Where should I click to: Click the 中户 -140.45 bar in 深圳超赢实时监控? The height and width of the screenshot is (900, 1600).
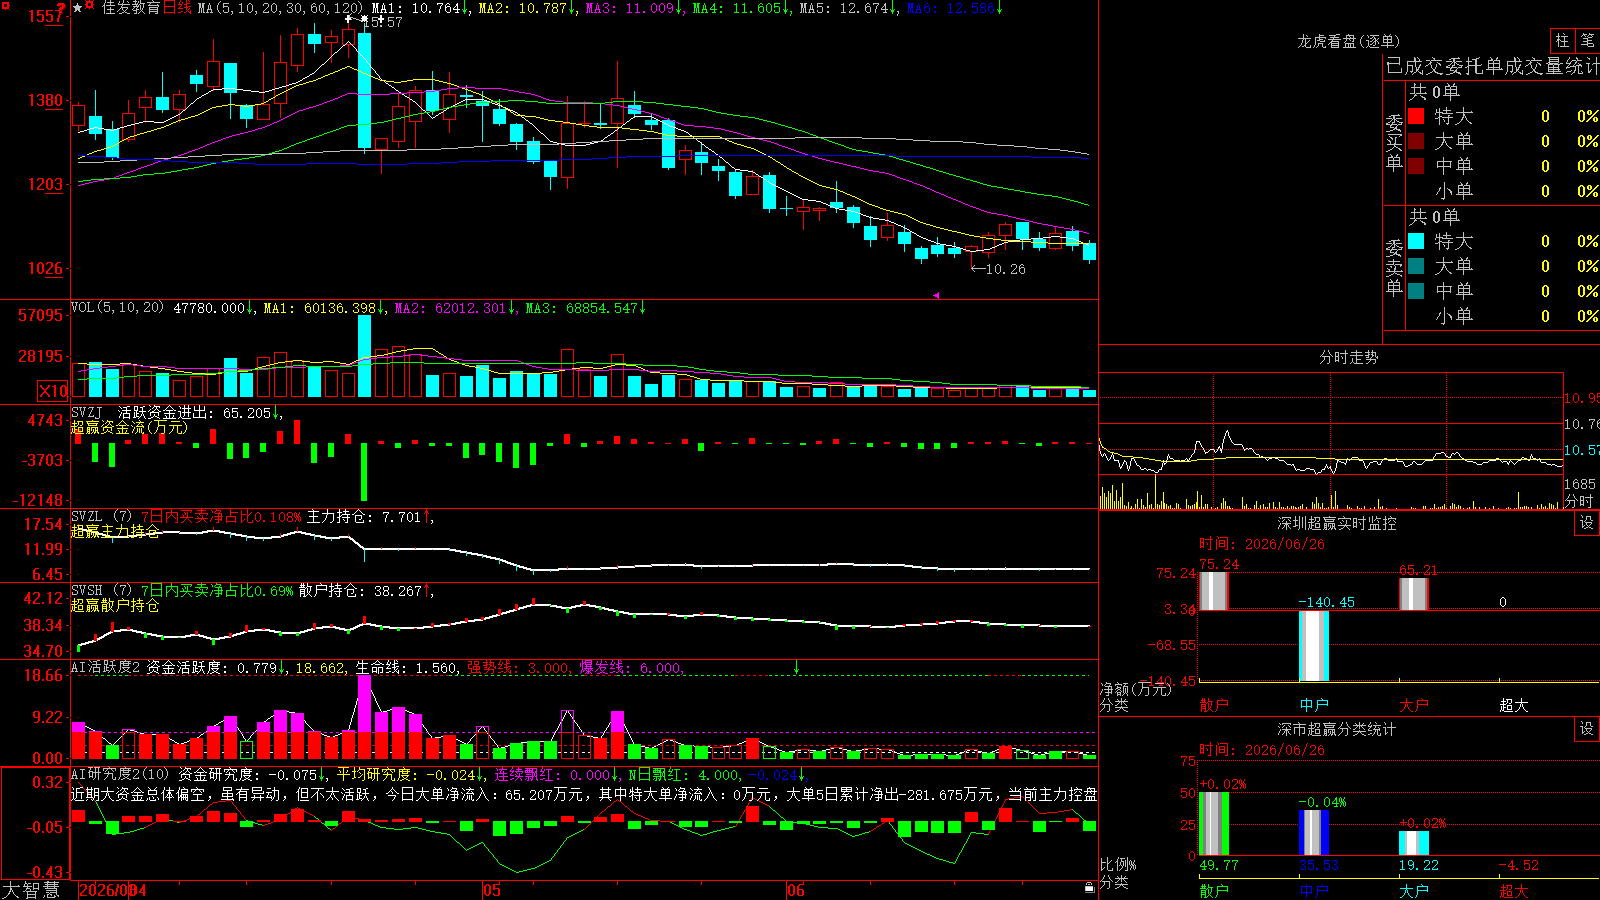1314,646
